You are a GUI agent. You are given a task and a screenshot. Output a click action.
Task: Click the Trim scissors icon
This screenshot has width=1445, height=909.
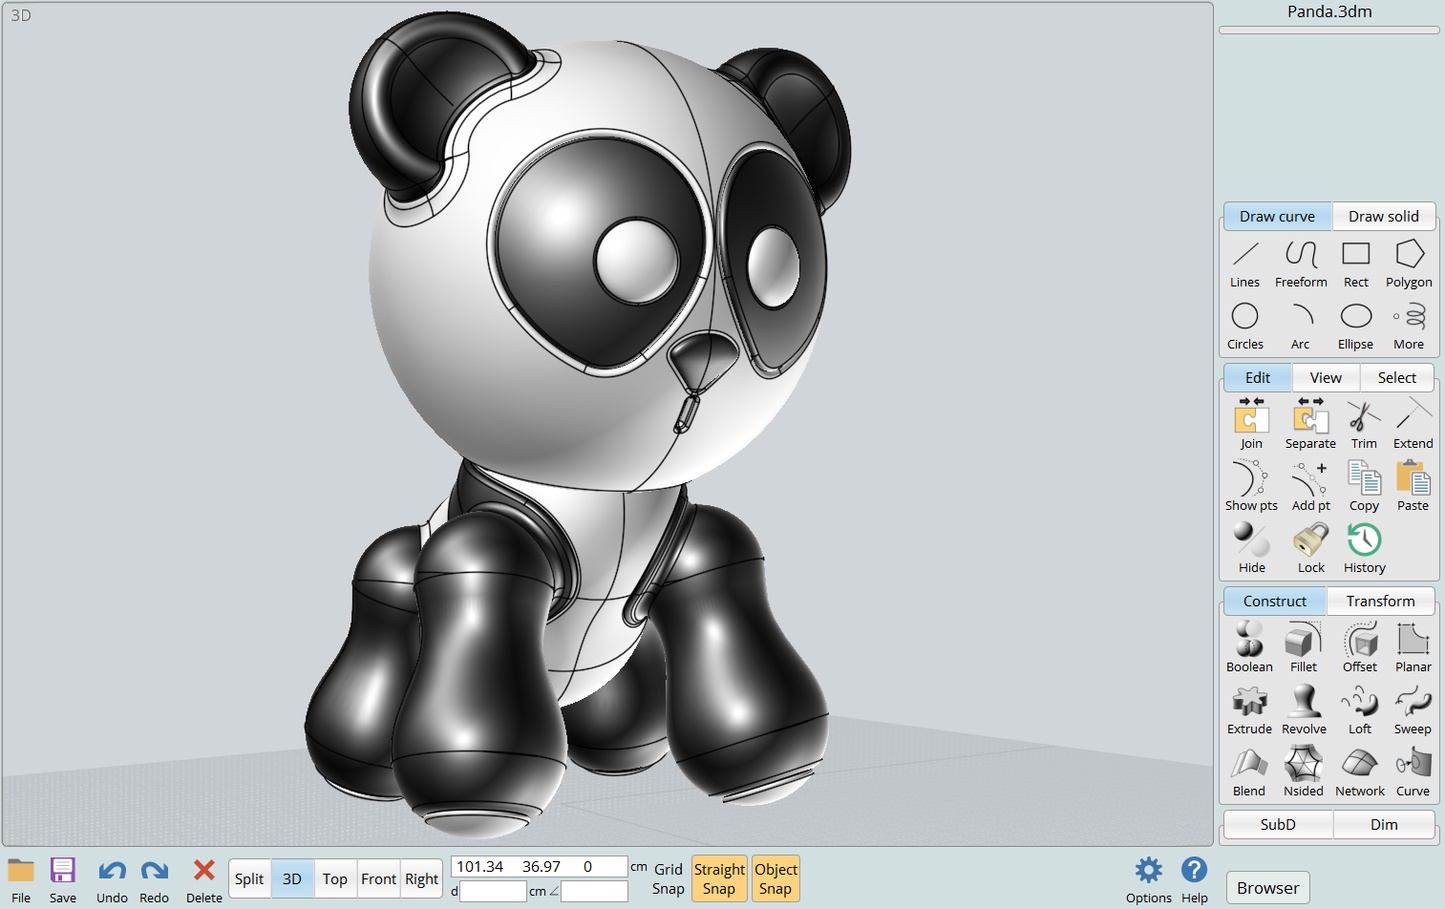[1363, 425]
